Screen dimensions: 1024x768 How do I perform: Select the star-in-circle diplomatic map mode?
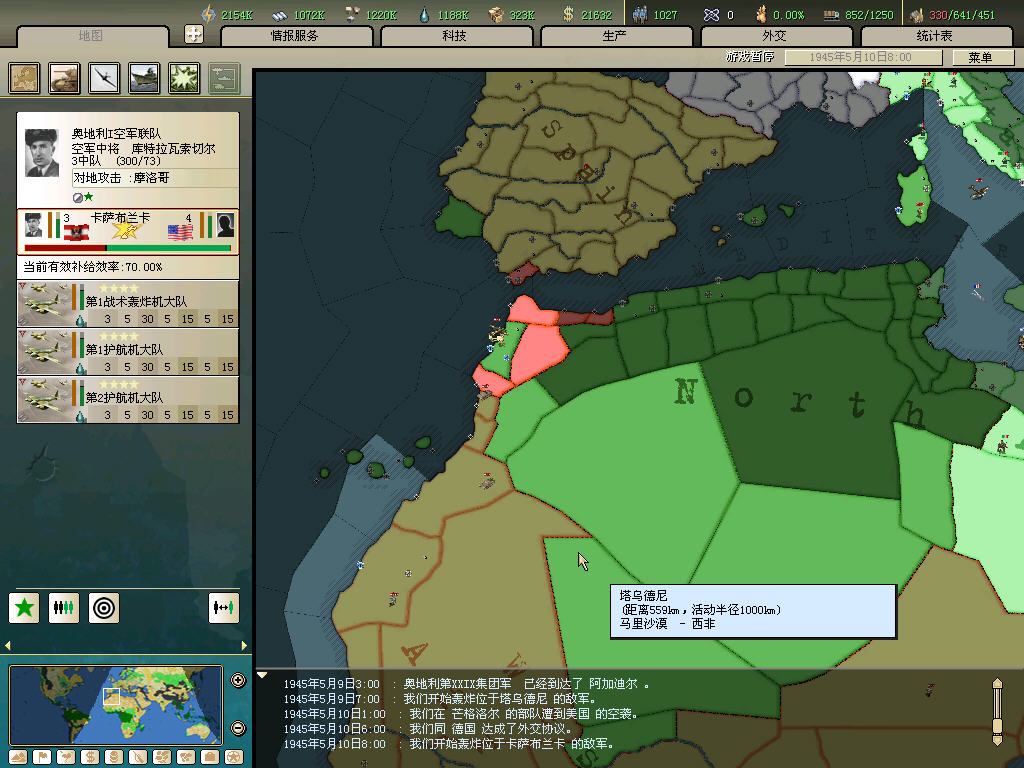pyautogui.click(x=234, y=757)
